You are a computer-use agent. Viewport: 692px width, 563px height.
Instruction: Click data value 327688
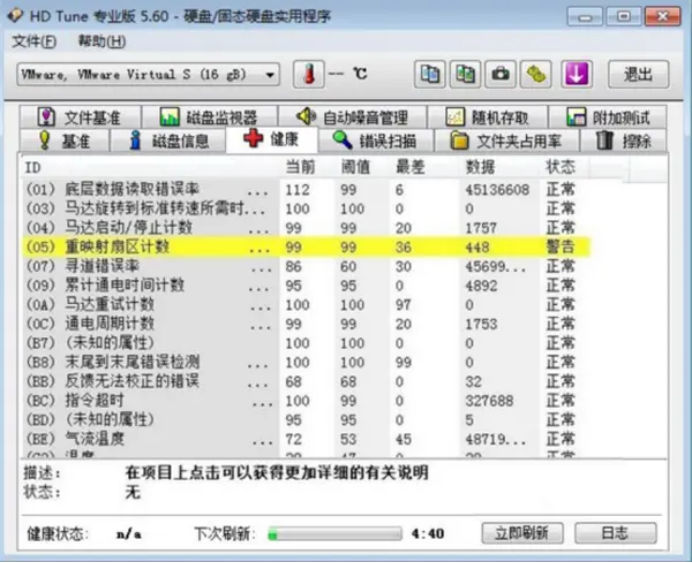click(489, 401)
